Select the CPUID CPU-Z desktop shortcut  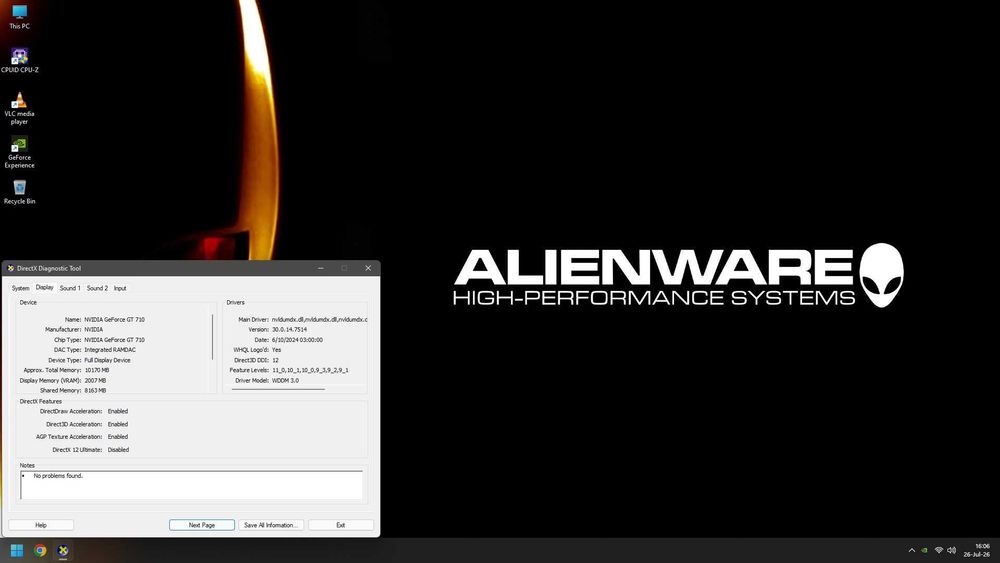click(19, 61)
